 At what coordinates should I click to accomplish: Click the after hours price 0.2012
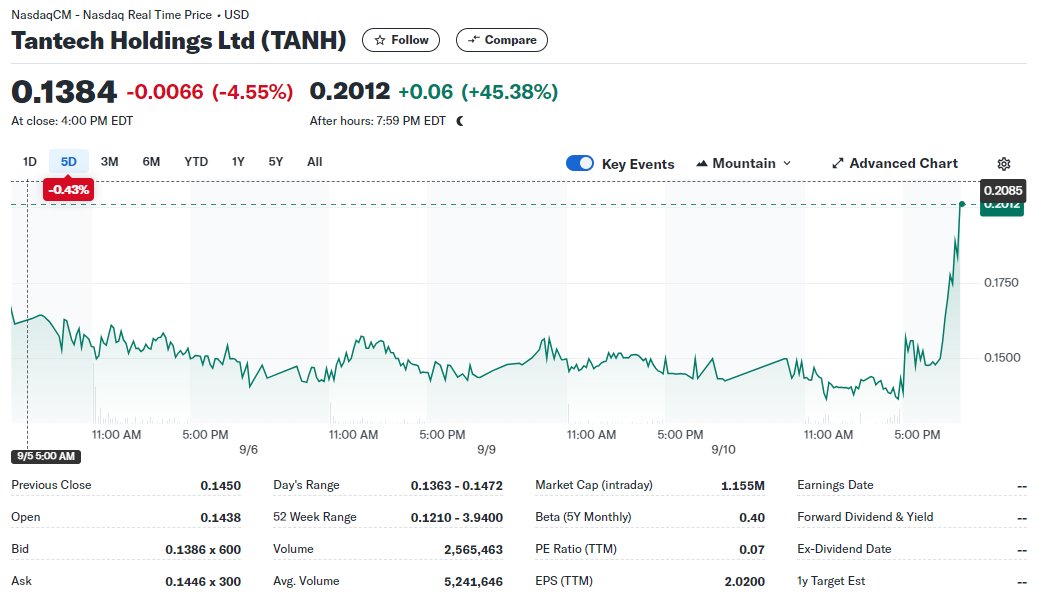coord(350,91)
